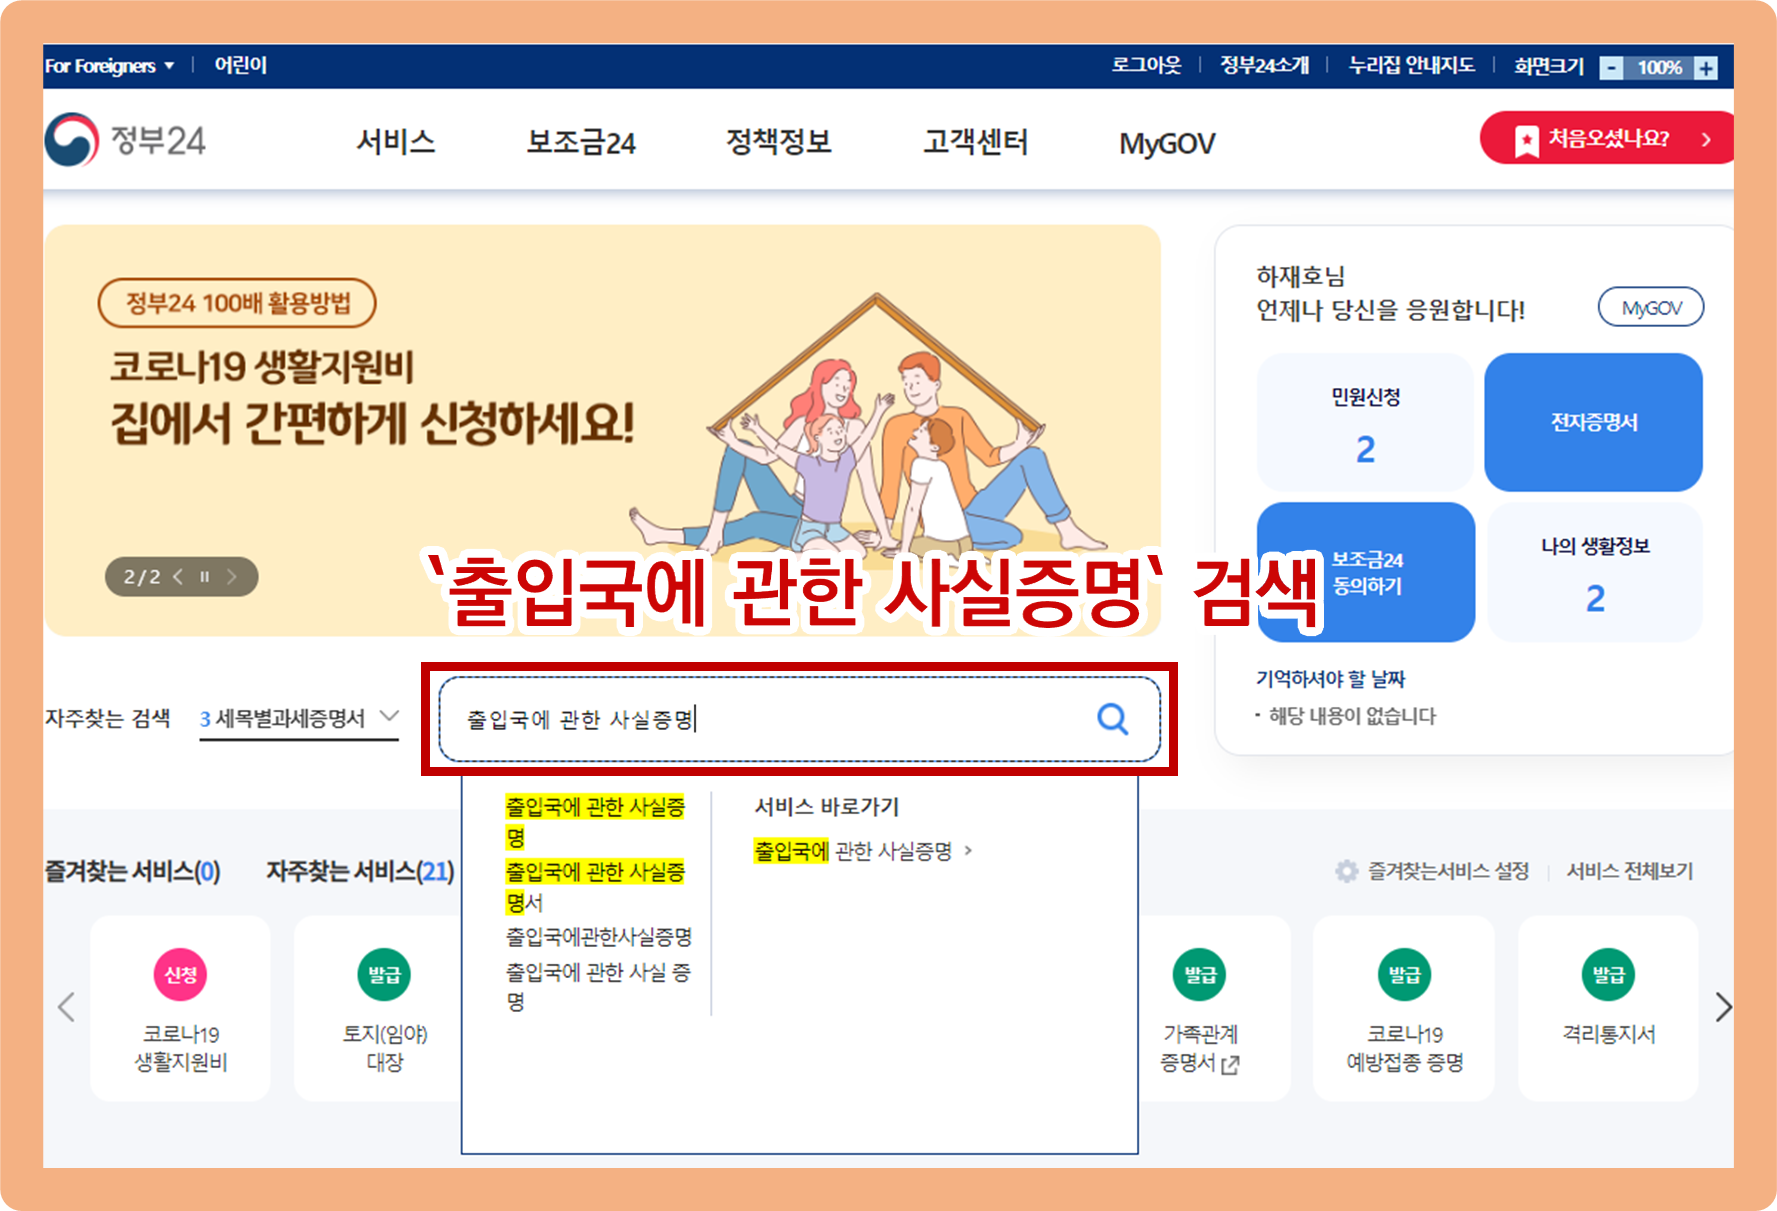Click the MyGOV pill button
1777x1211 pixels.
point(1651,307)
